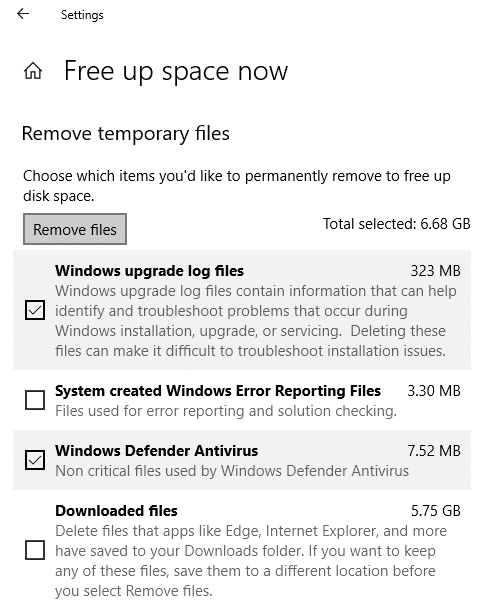500x608 pixels.
Task: Go back using the arrow icon
Action: 23,14
